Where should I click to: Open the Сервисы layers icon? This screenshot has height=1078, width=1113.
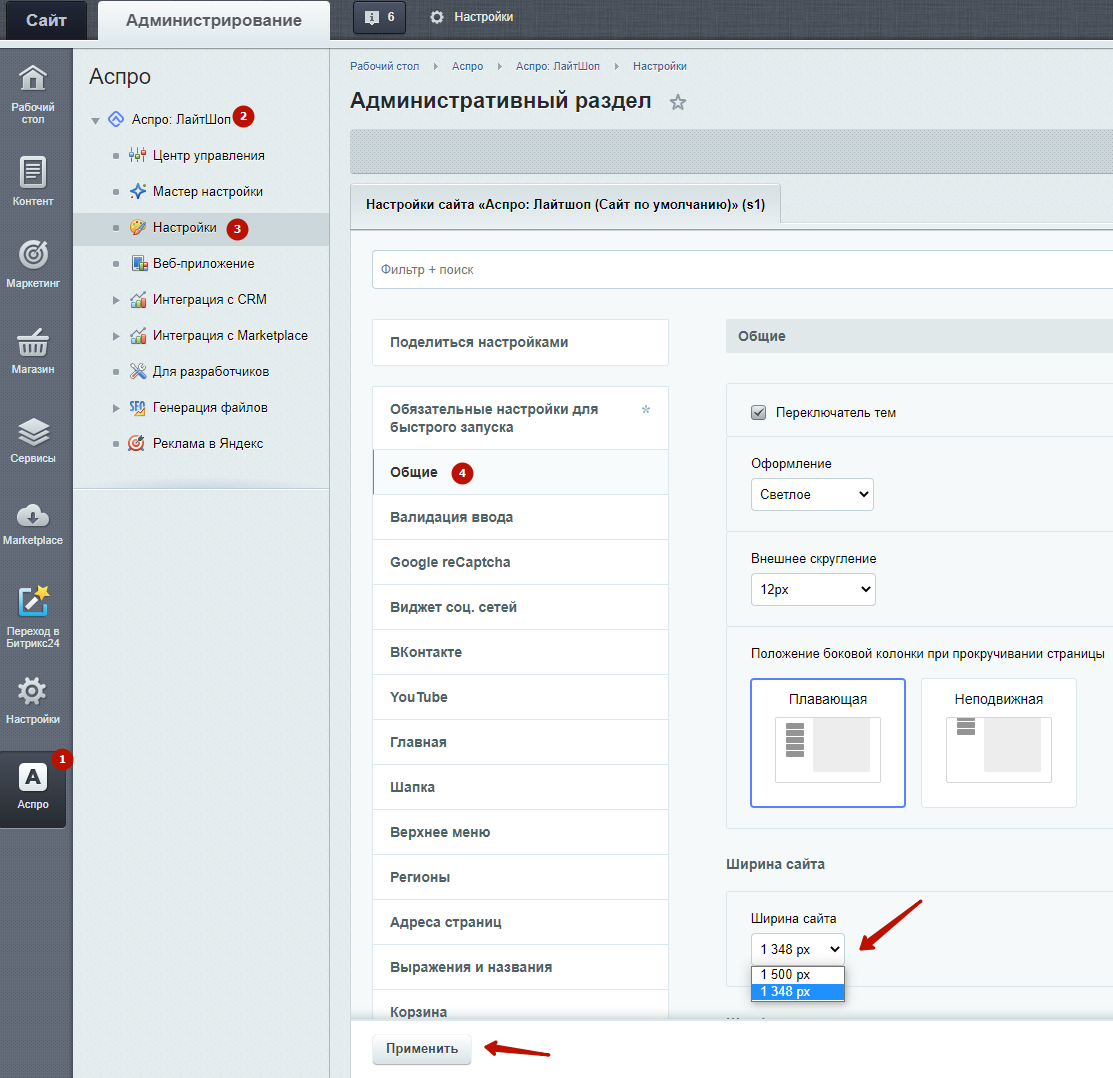[x=33, y=431]
